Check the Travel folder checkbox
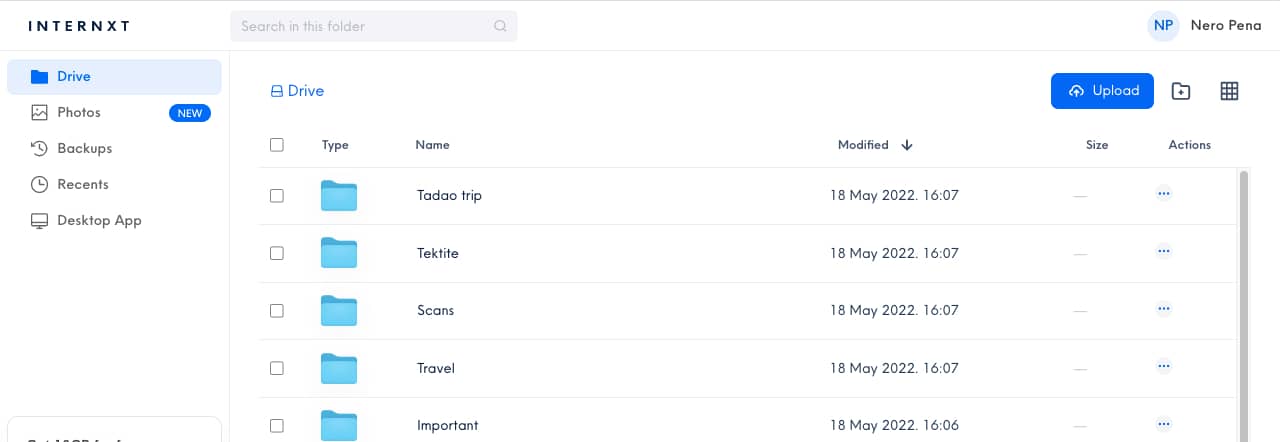 [277, 369]
